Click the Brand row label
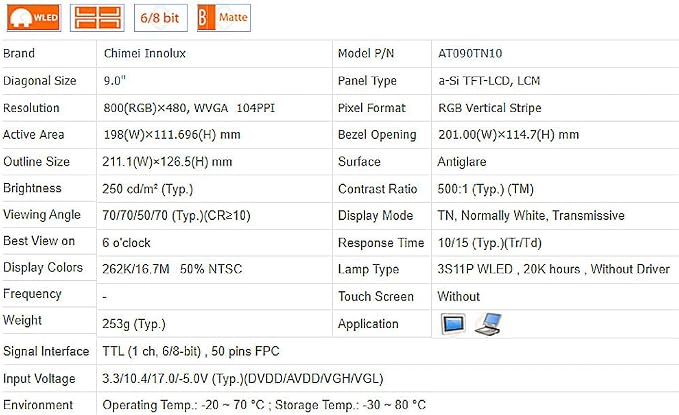This screenshot has width=679, height=415. pos(19,53)
